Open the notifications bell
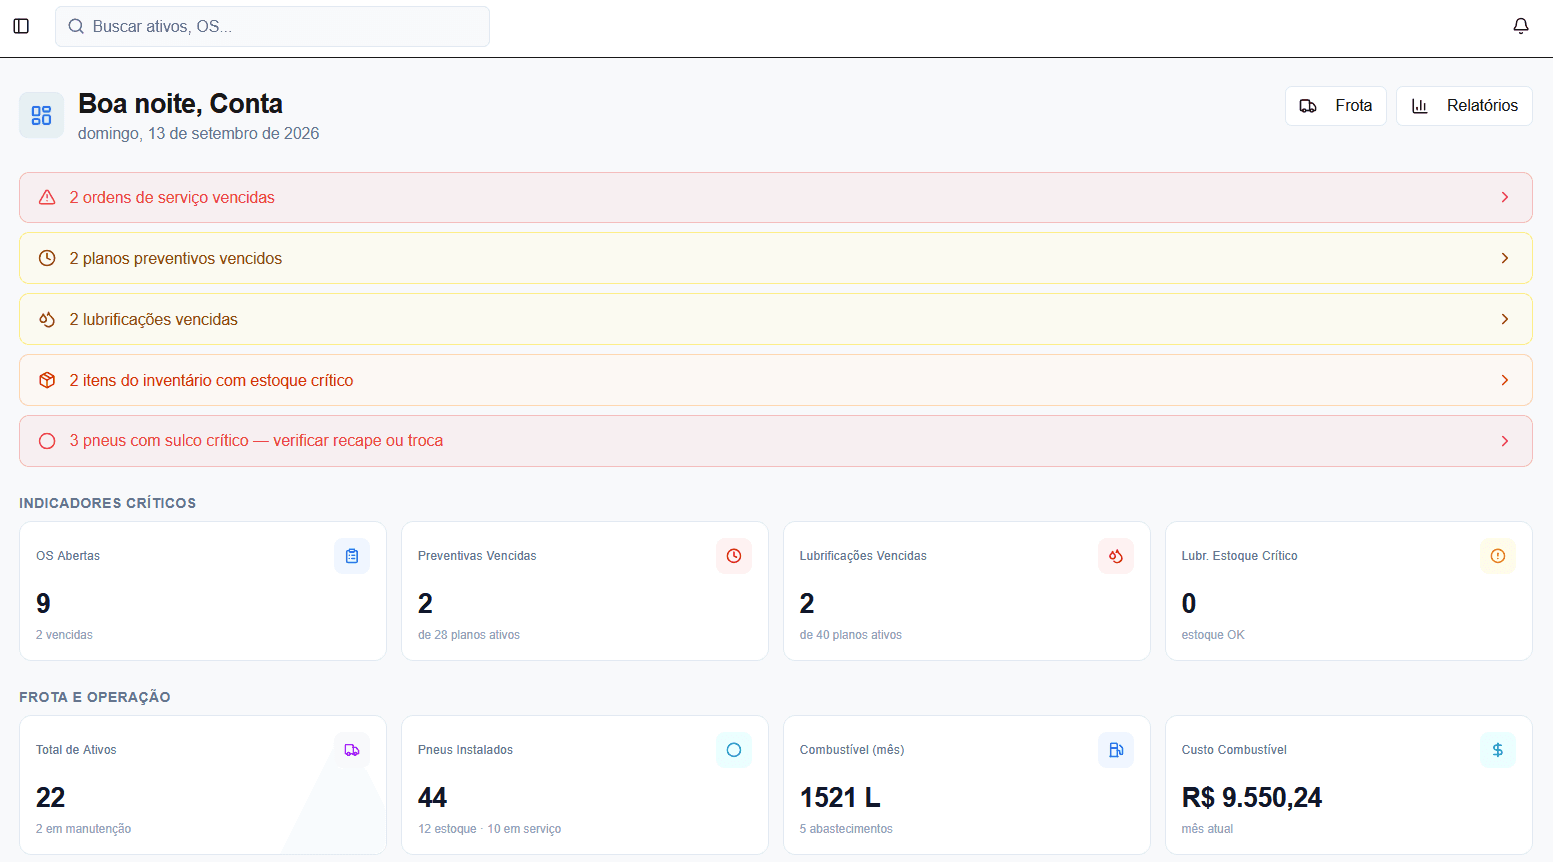1553x862 pixels. coord(1521,26)
